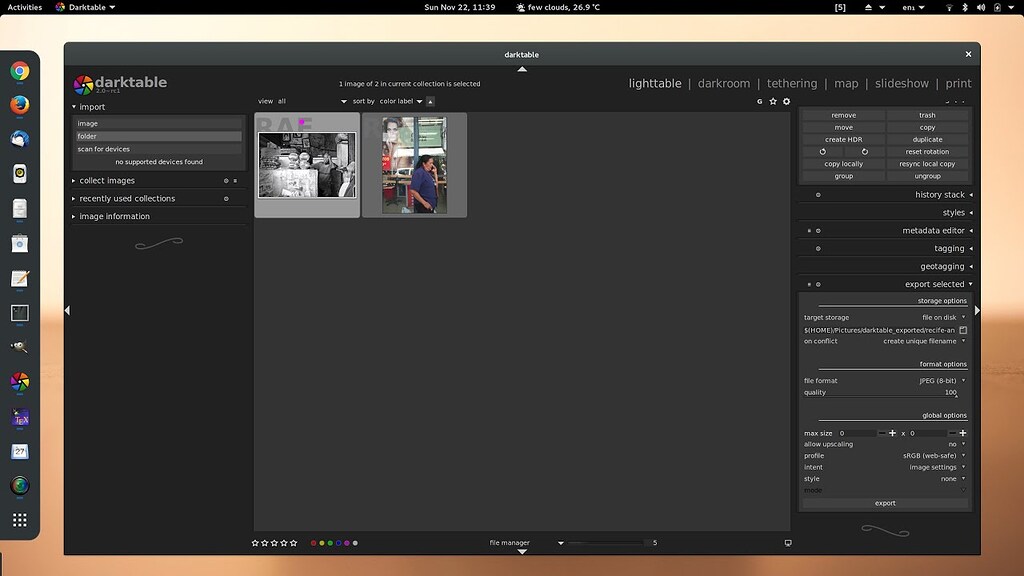This screenshot has width=1024, height=576.
Task: Rotate selected image clockwise
Action: (865, 152)
